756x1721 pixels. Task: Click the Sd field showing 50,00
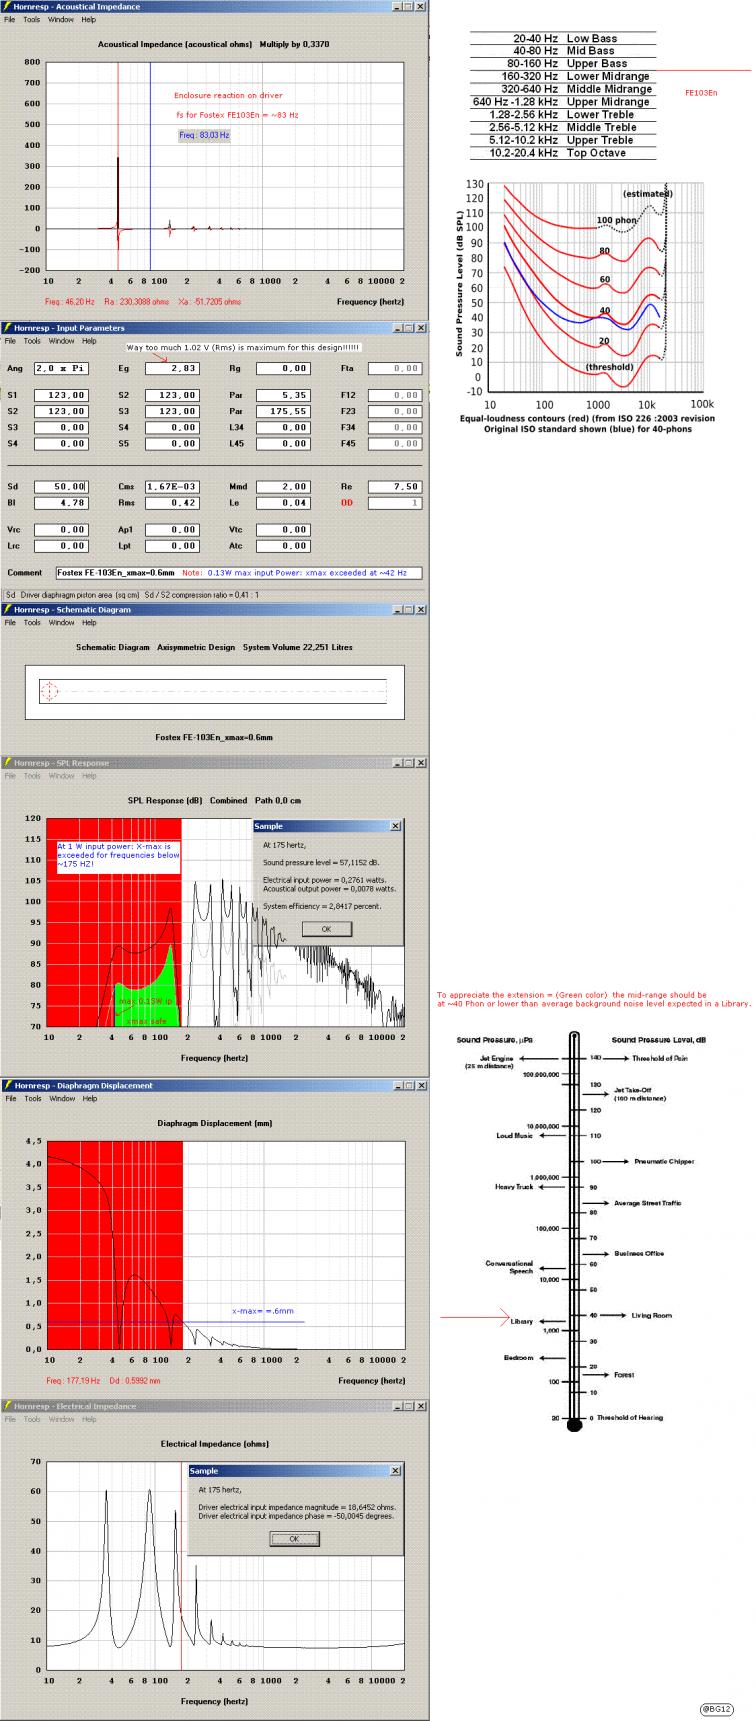[61, 486]
